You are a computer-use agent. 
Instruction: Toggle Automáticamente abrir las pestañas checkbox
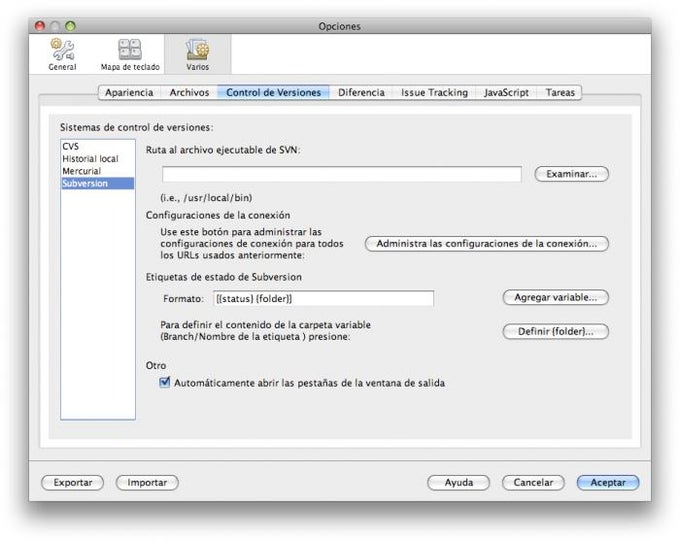[x=165, y=382]
